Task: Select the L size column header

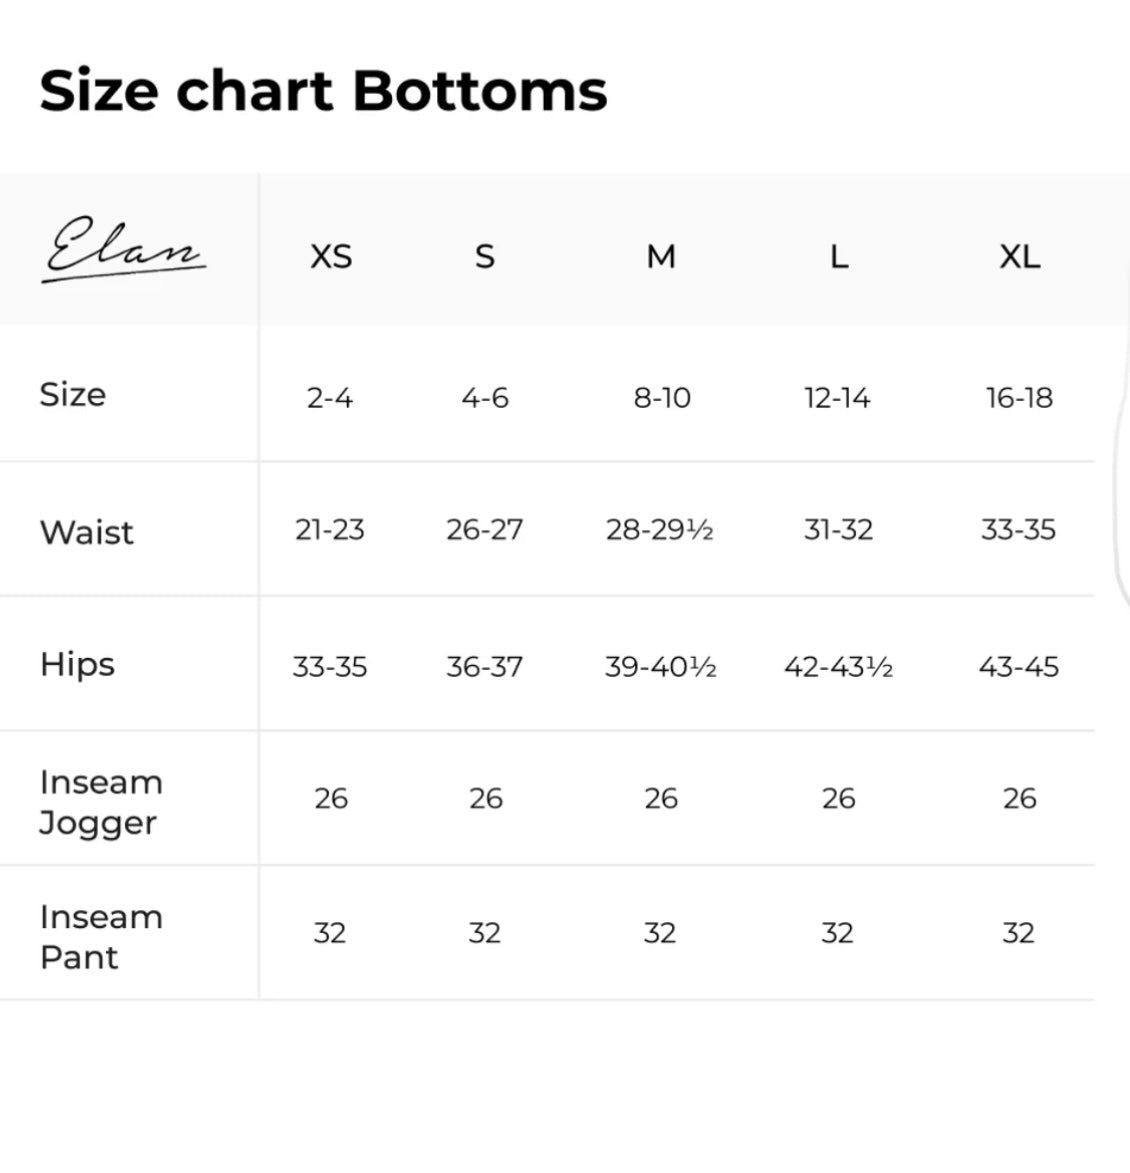Action: [838, 257]
